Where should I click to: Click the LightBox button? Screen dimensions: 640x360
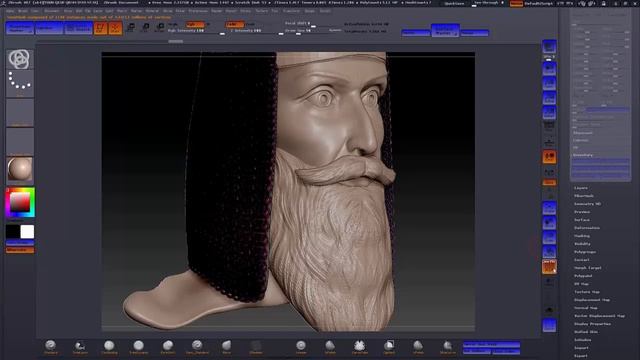[x=49, y=28]
